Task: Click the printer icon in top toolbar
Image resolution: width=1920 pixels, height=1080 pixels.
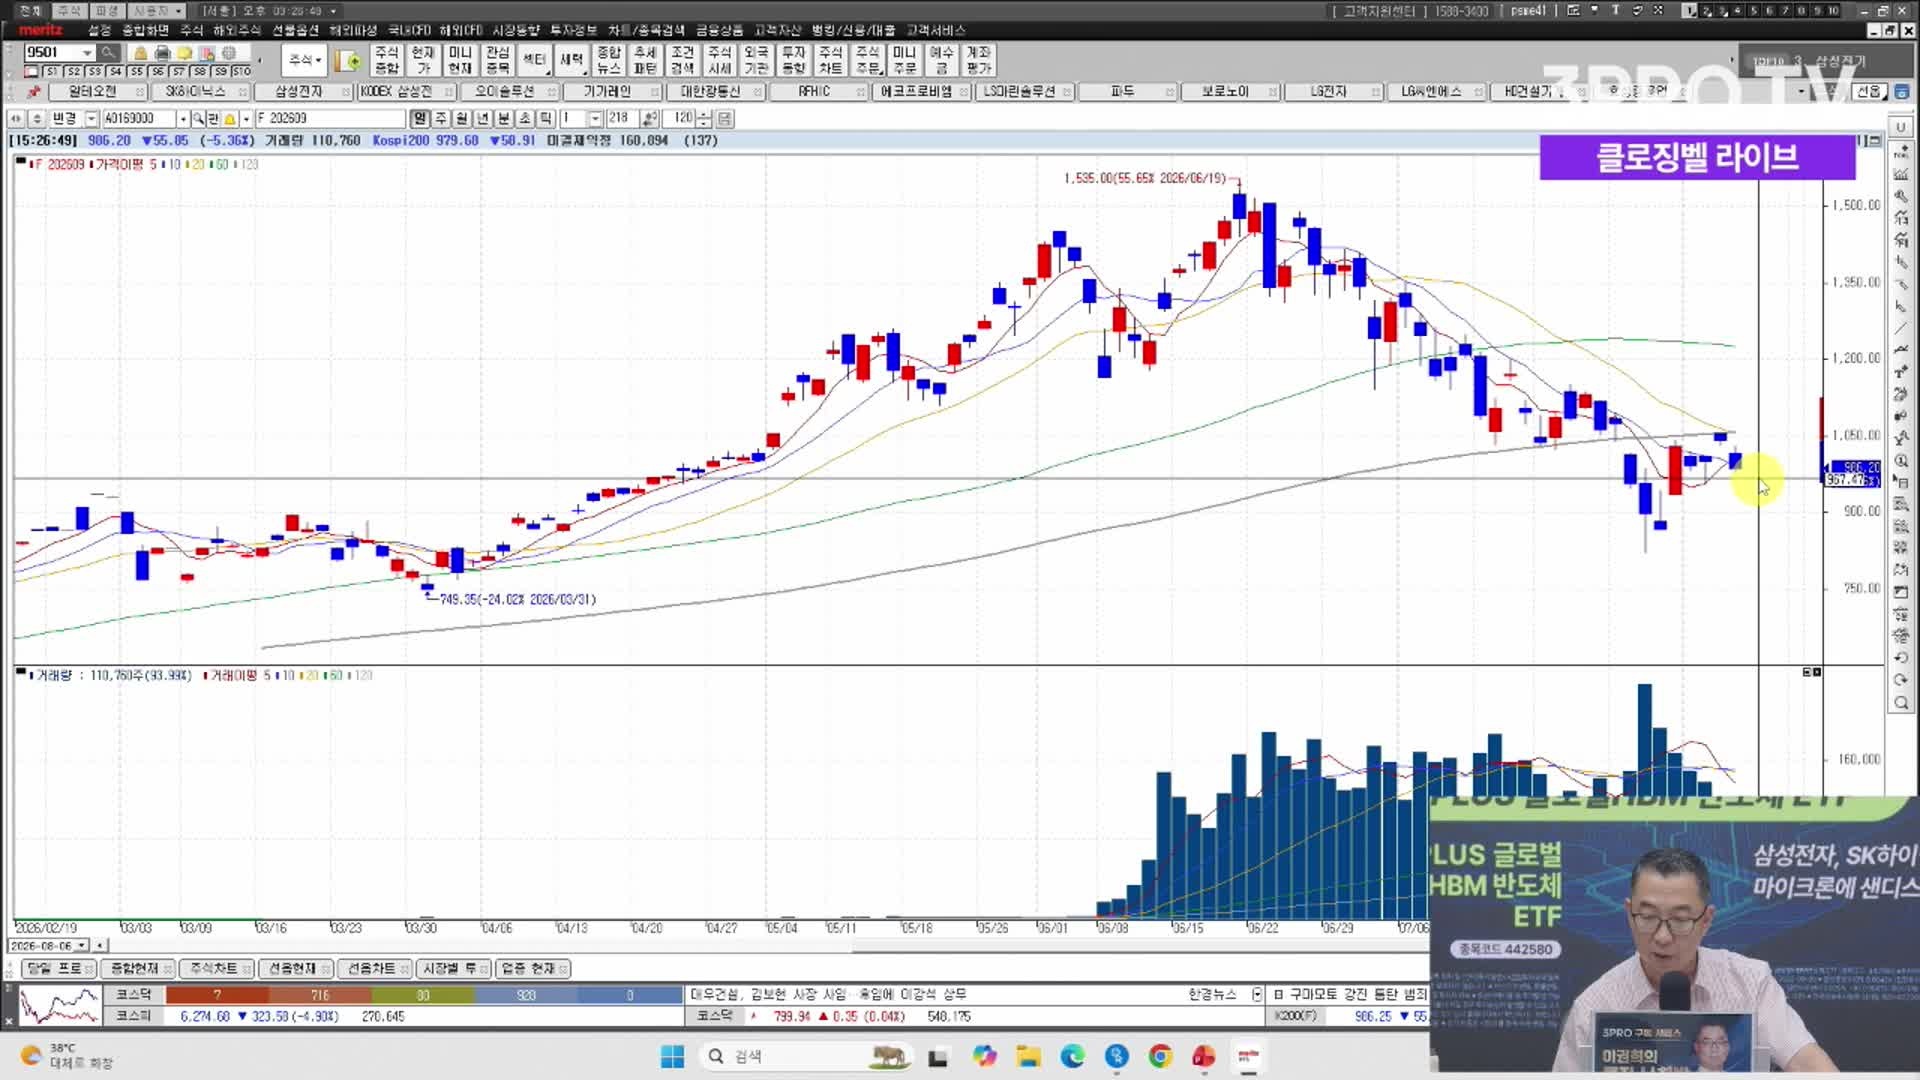Action: [163, 52]
